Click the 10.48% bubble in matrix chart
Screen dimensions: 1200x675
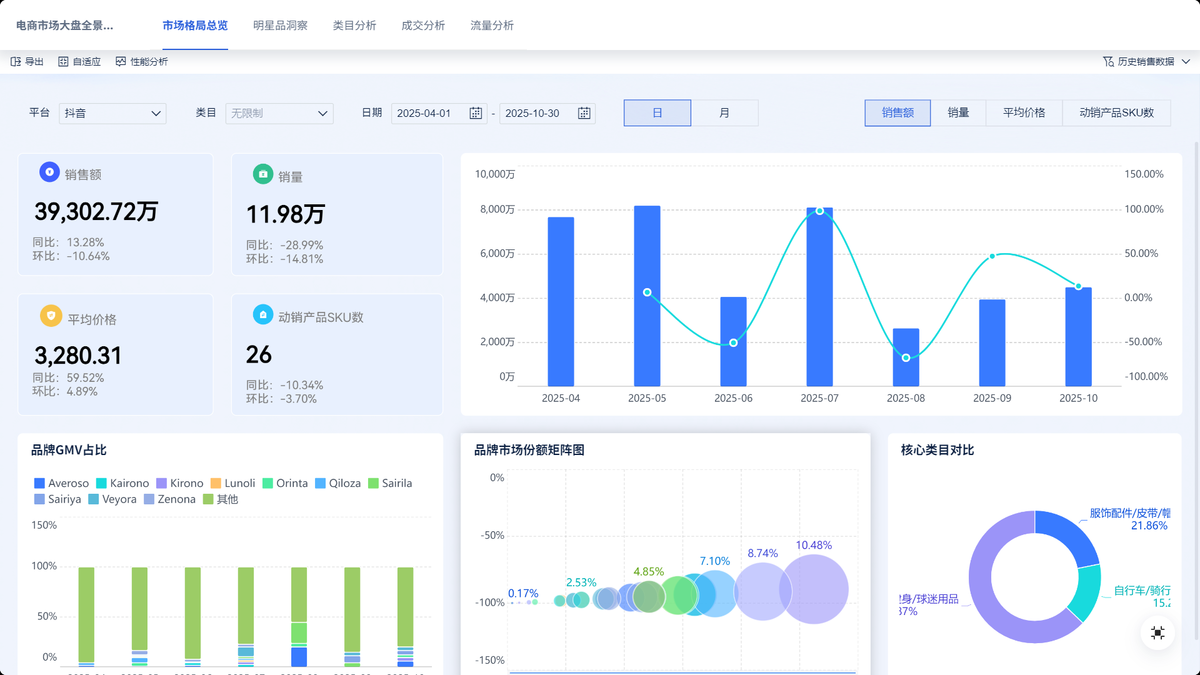pos(814,589)
